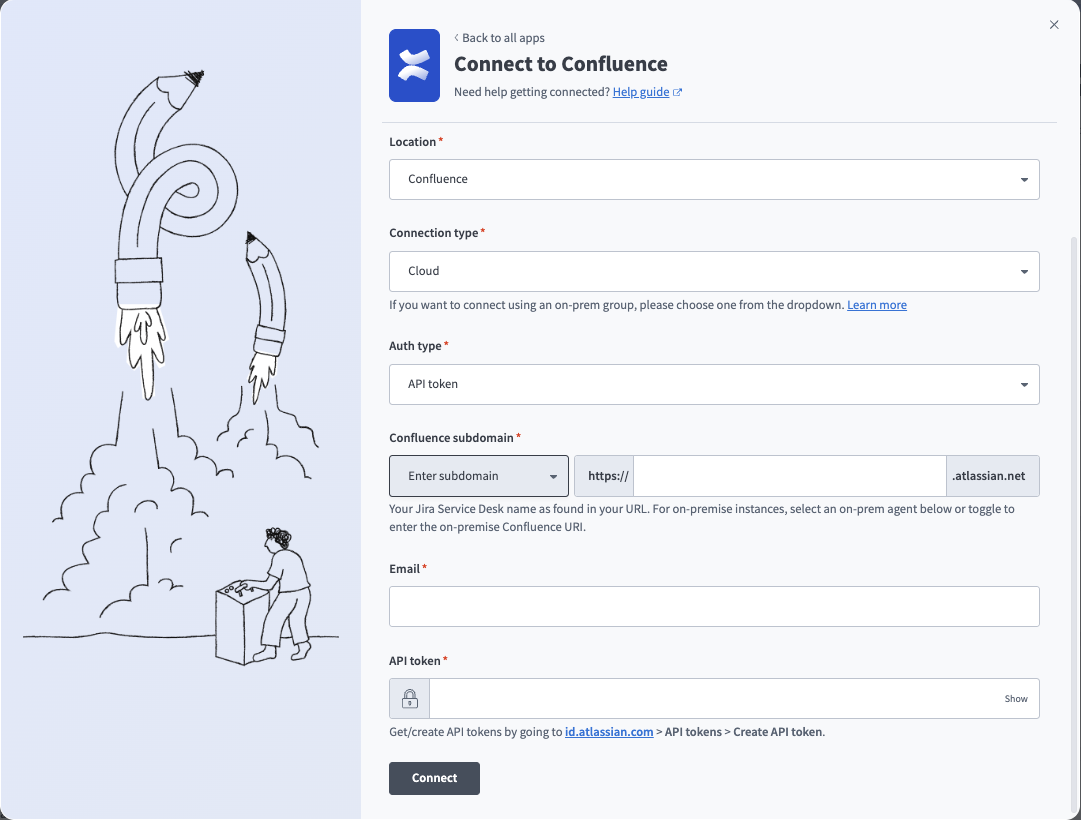Click 'Learn more' about on-prem groups

pos(876,304)
